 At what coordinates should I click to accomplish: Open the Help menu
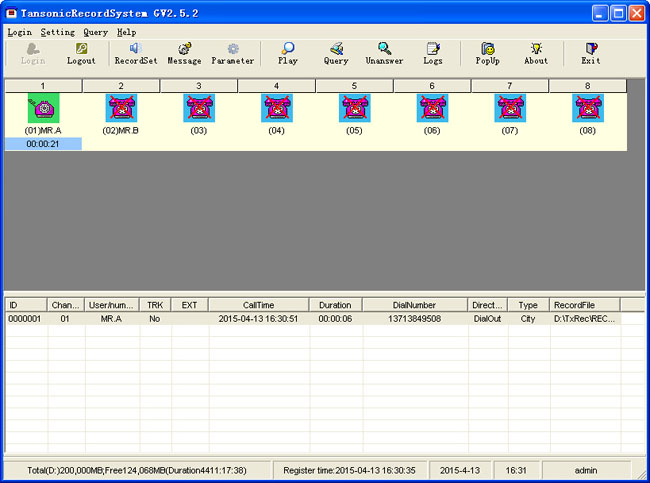pyautogui.click(x=126, y=32)
